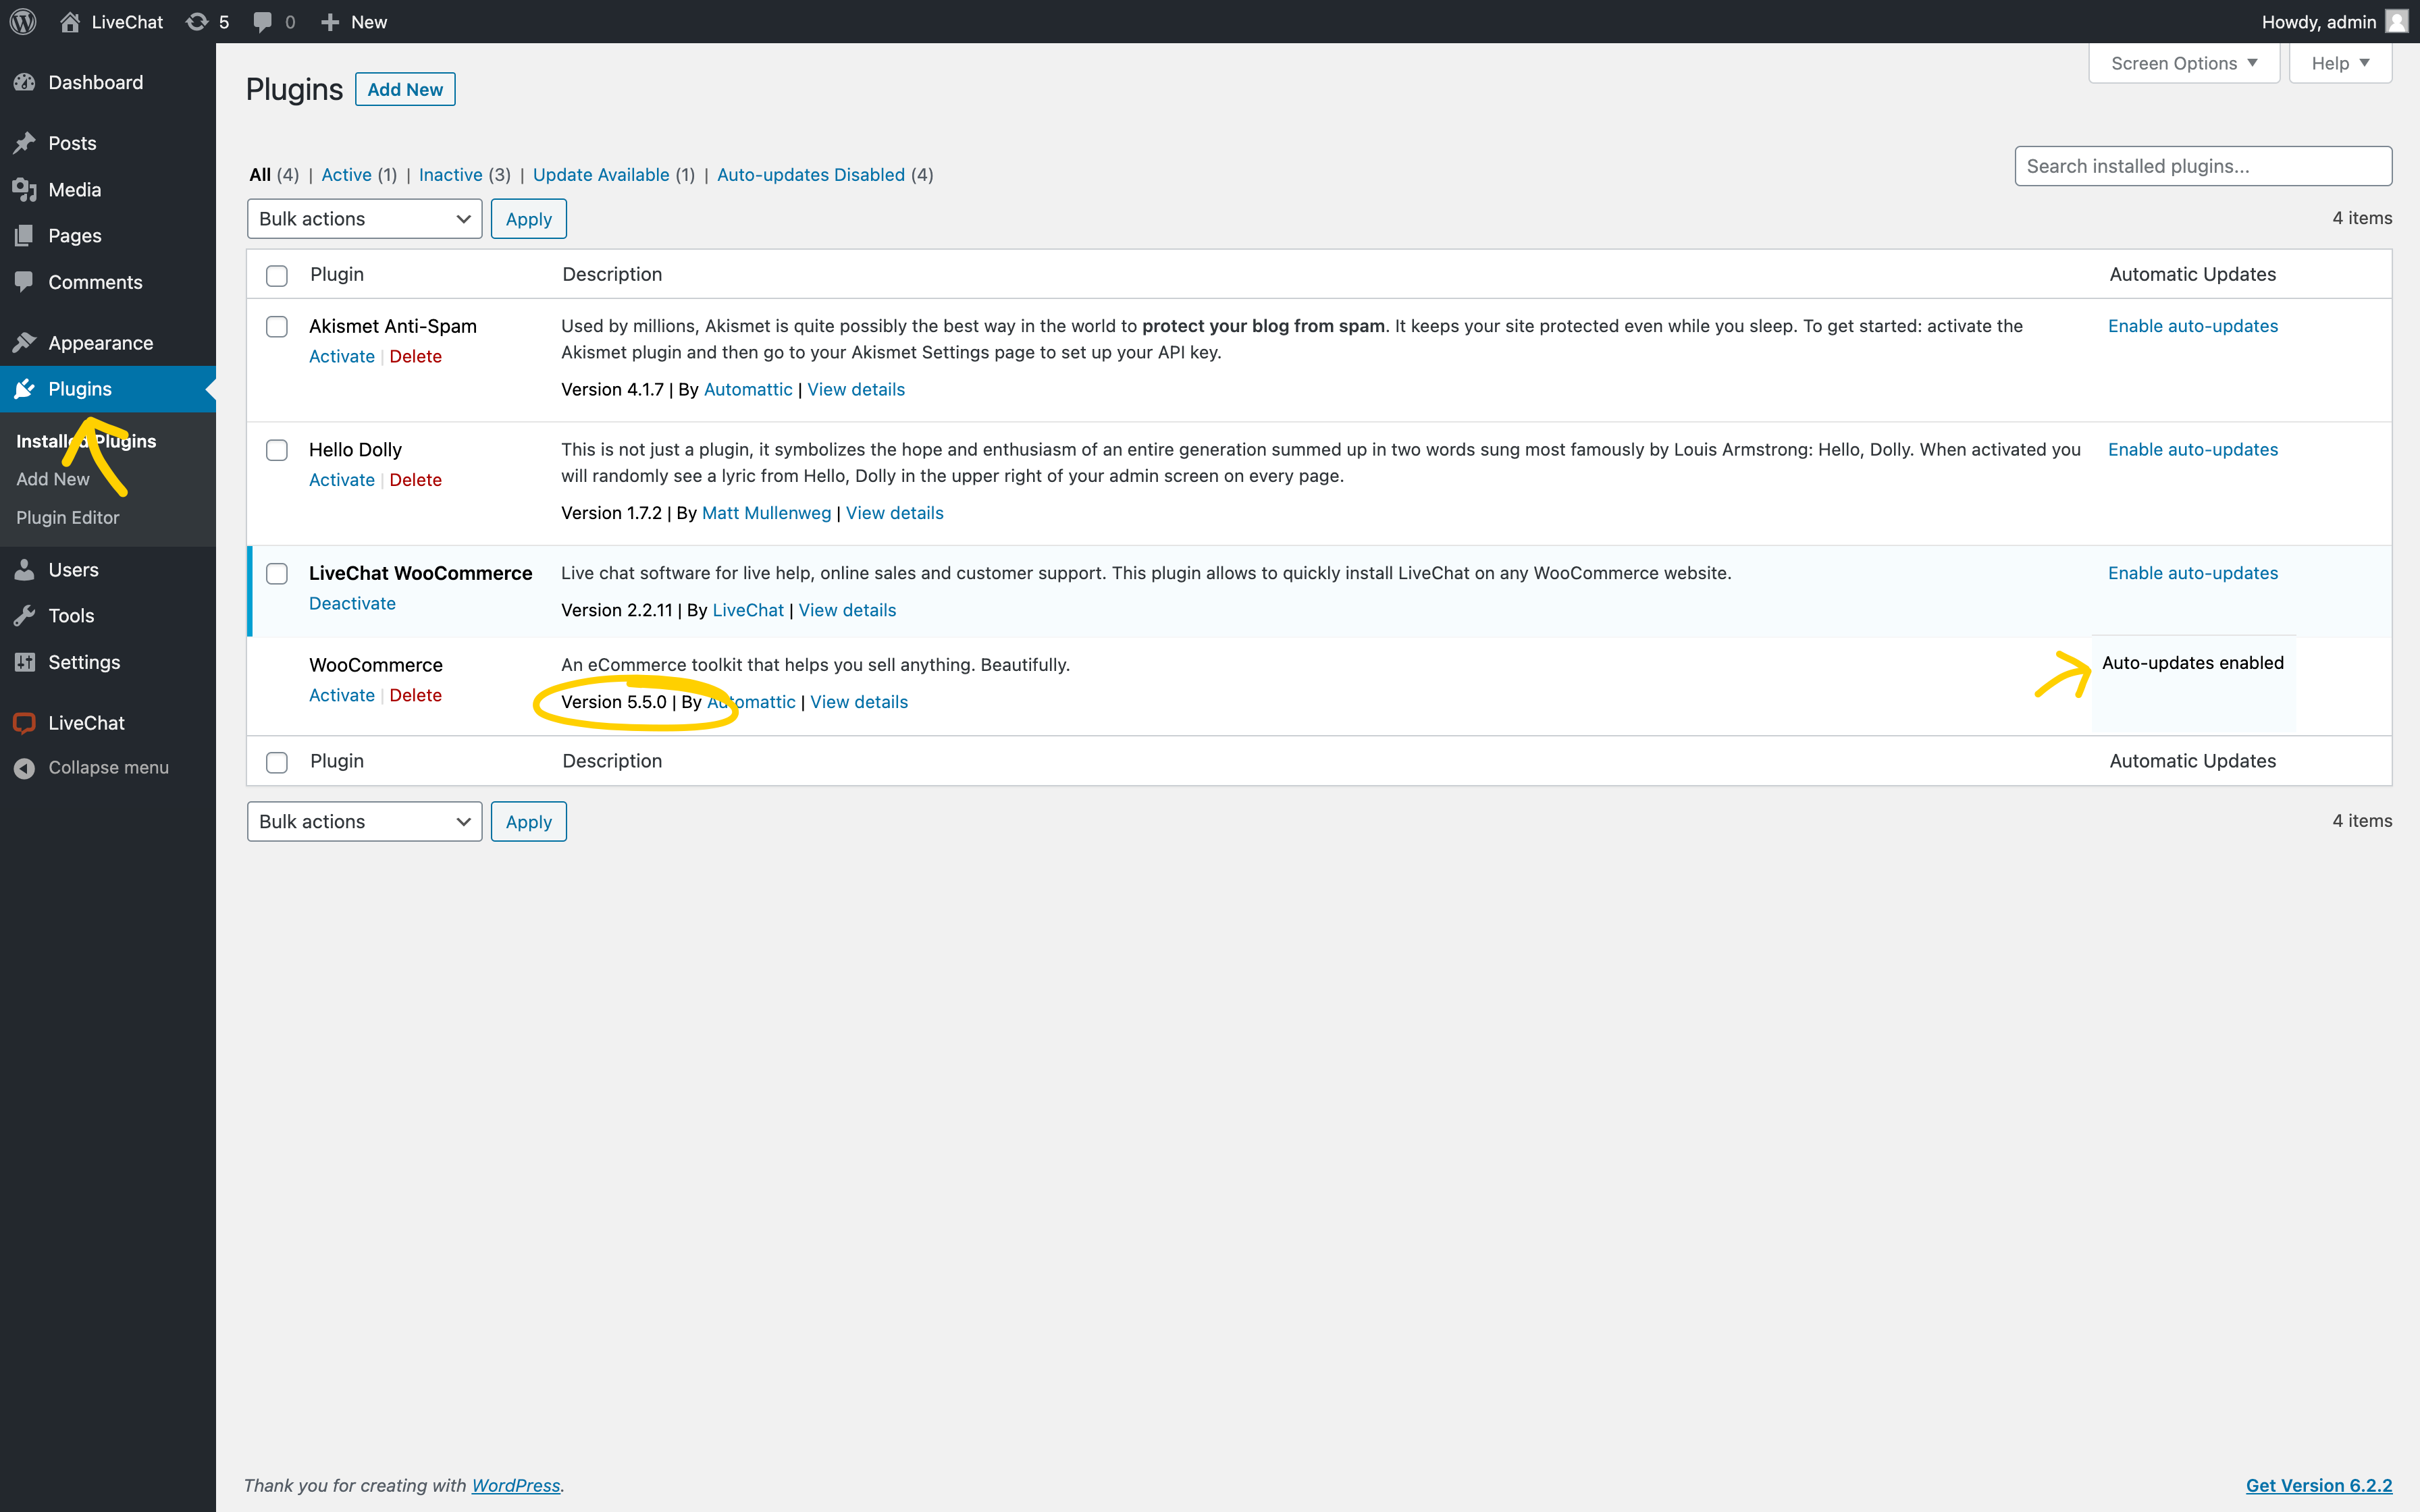The width and height of the screenshot is (2420, 1512).
Task: Click the Tools wrench icon
Action: pyautogui.click(x=25, y=616)
